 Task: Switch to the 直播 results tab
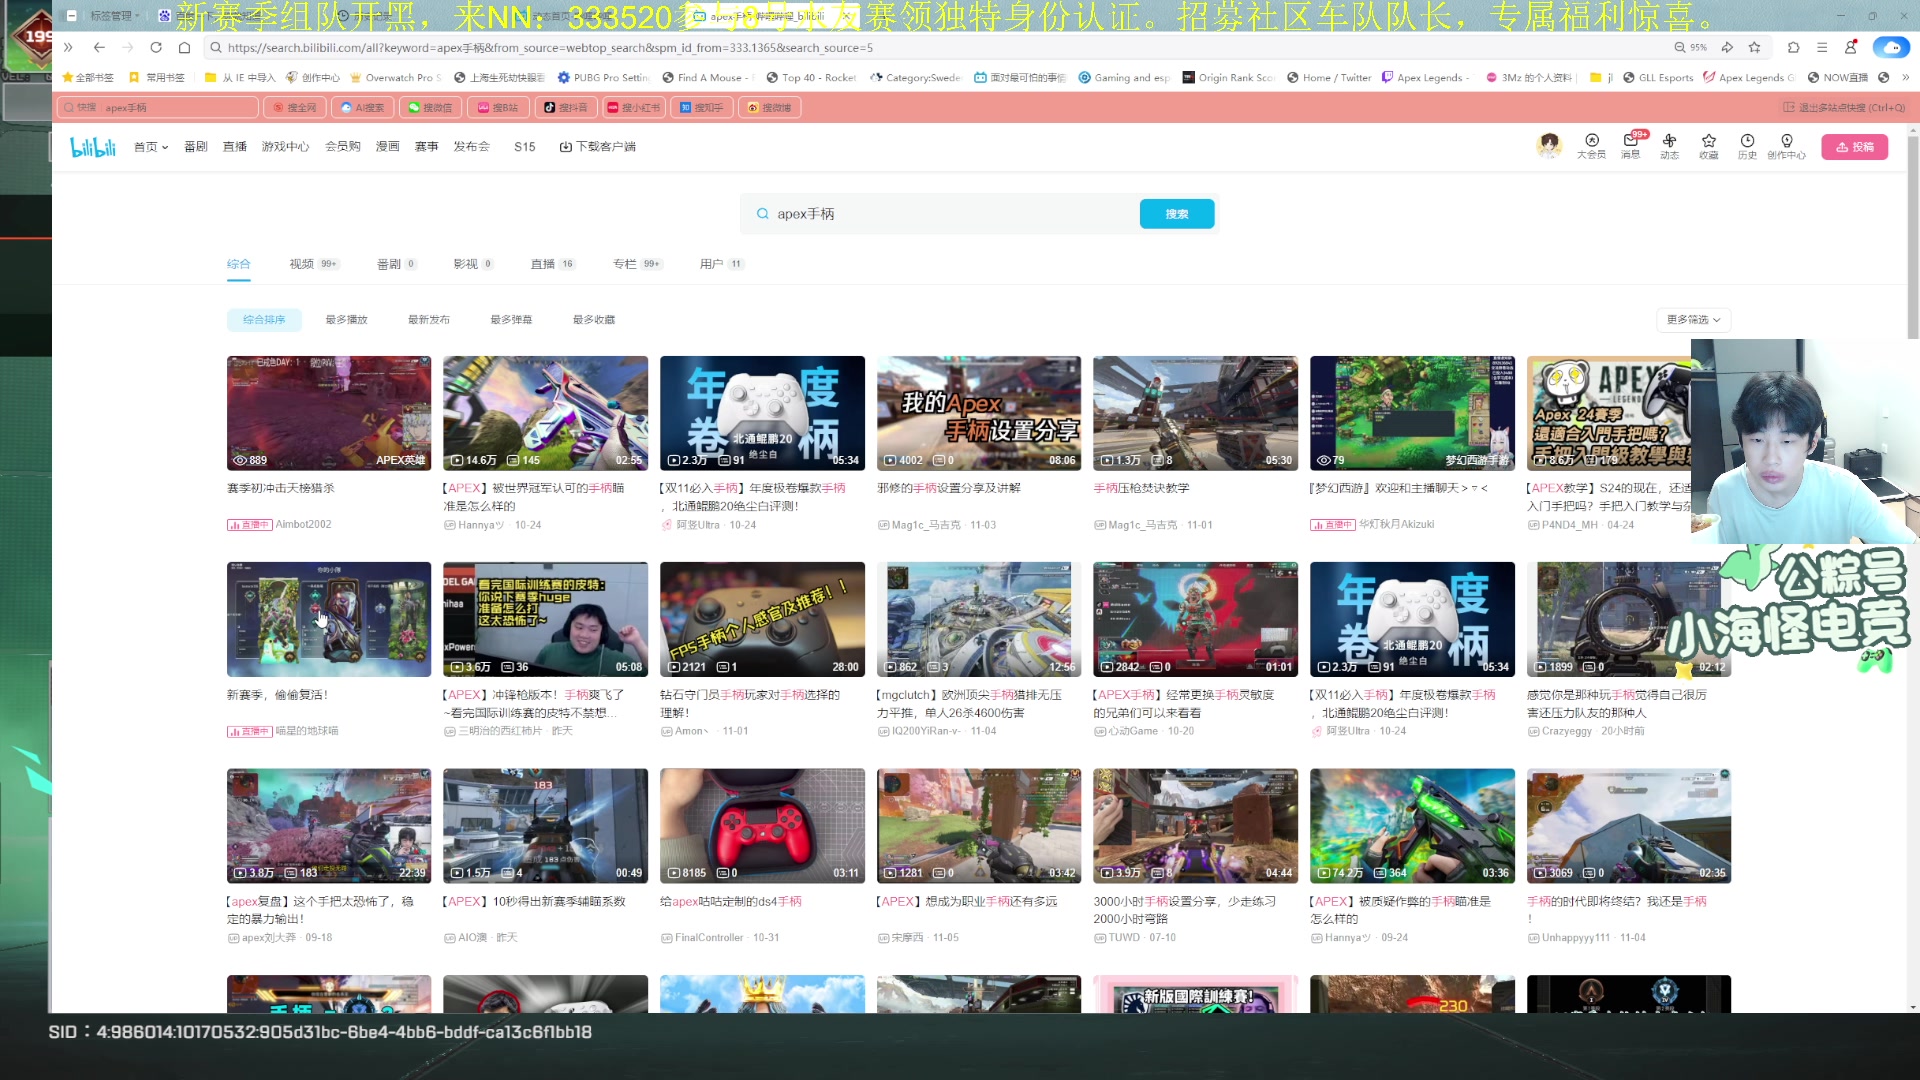click(x=543, y=264)
